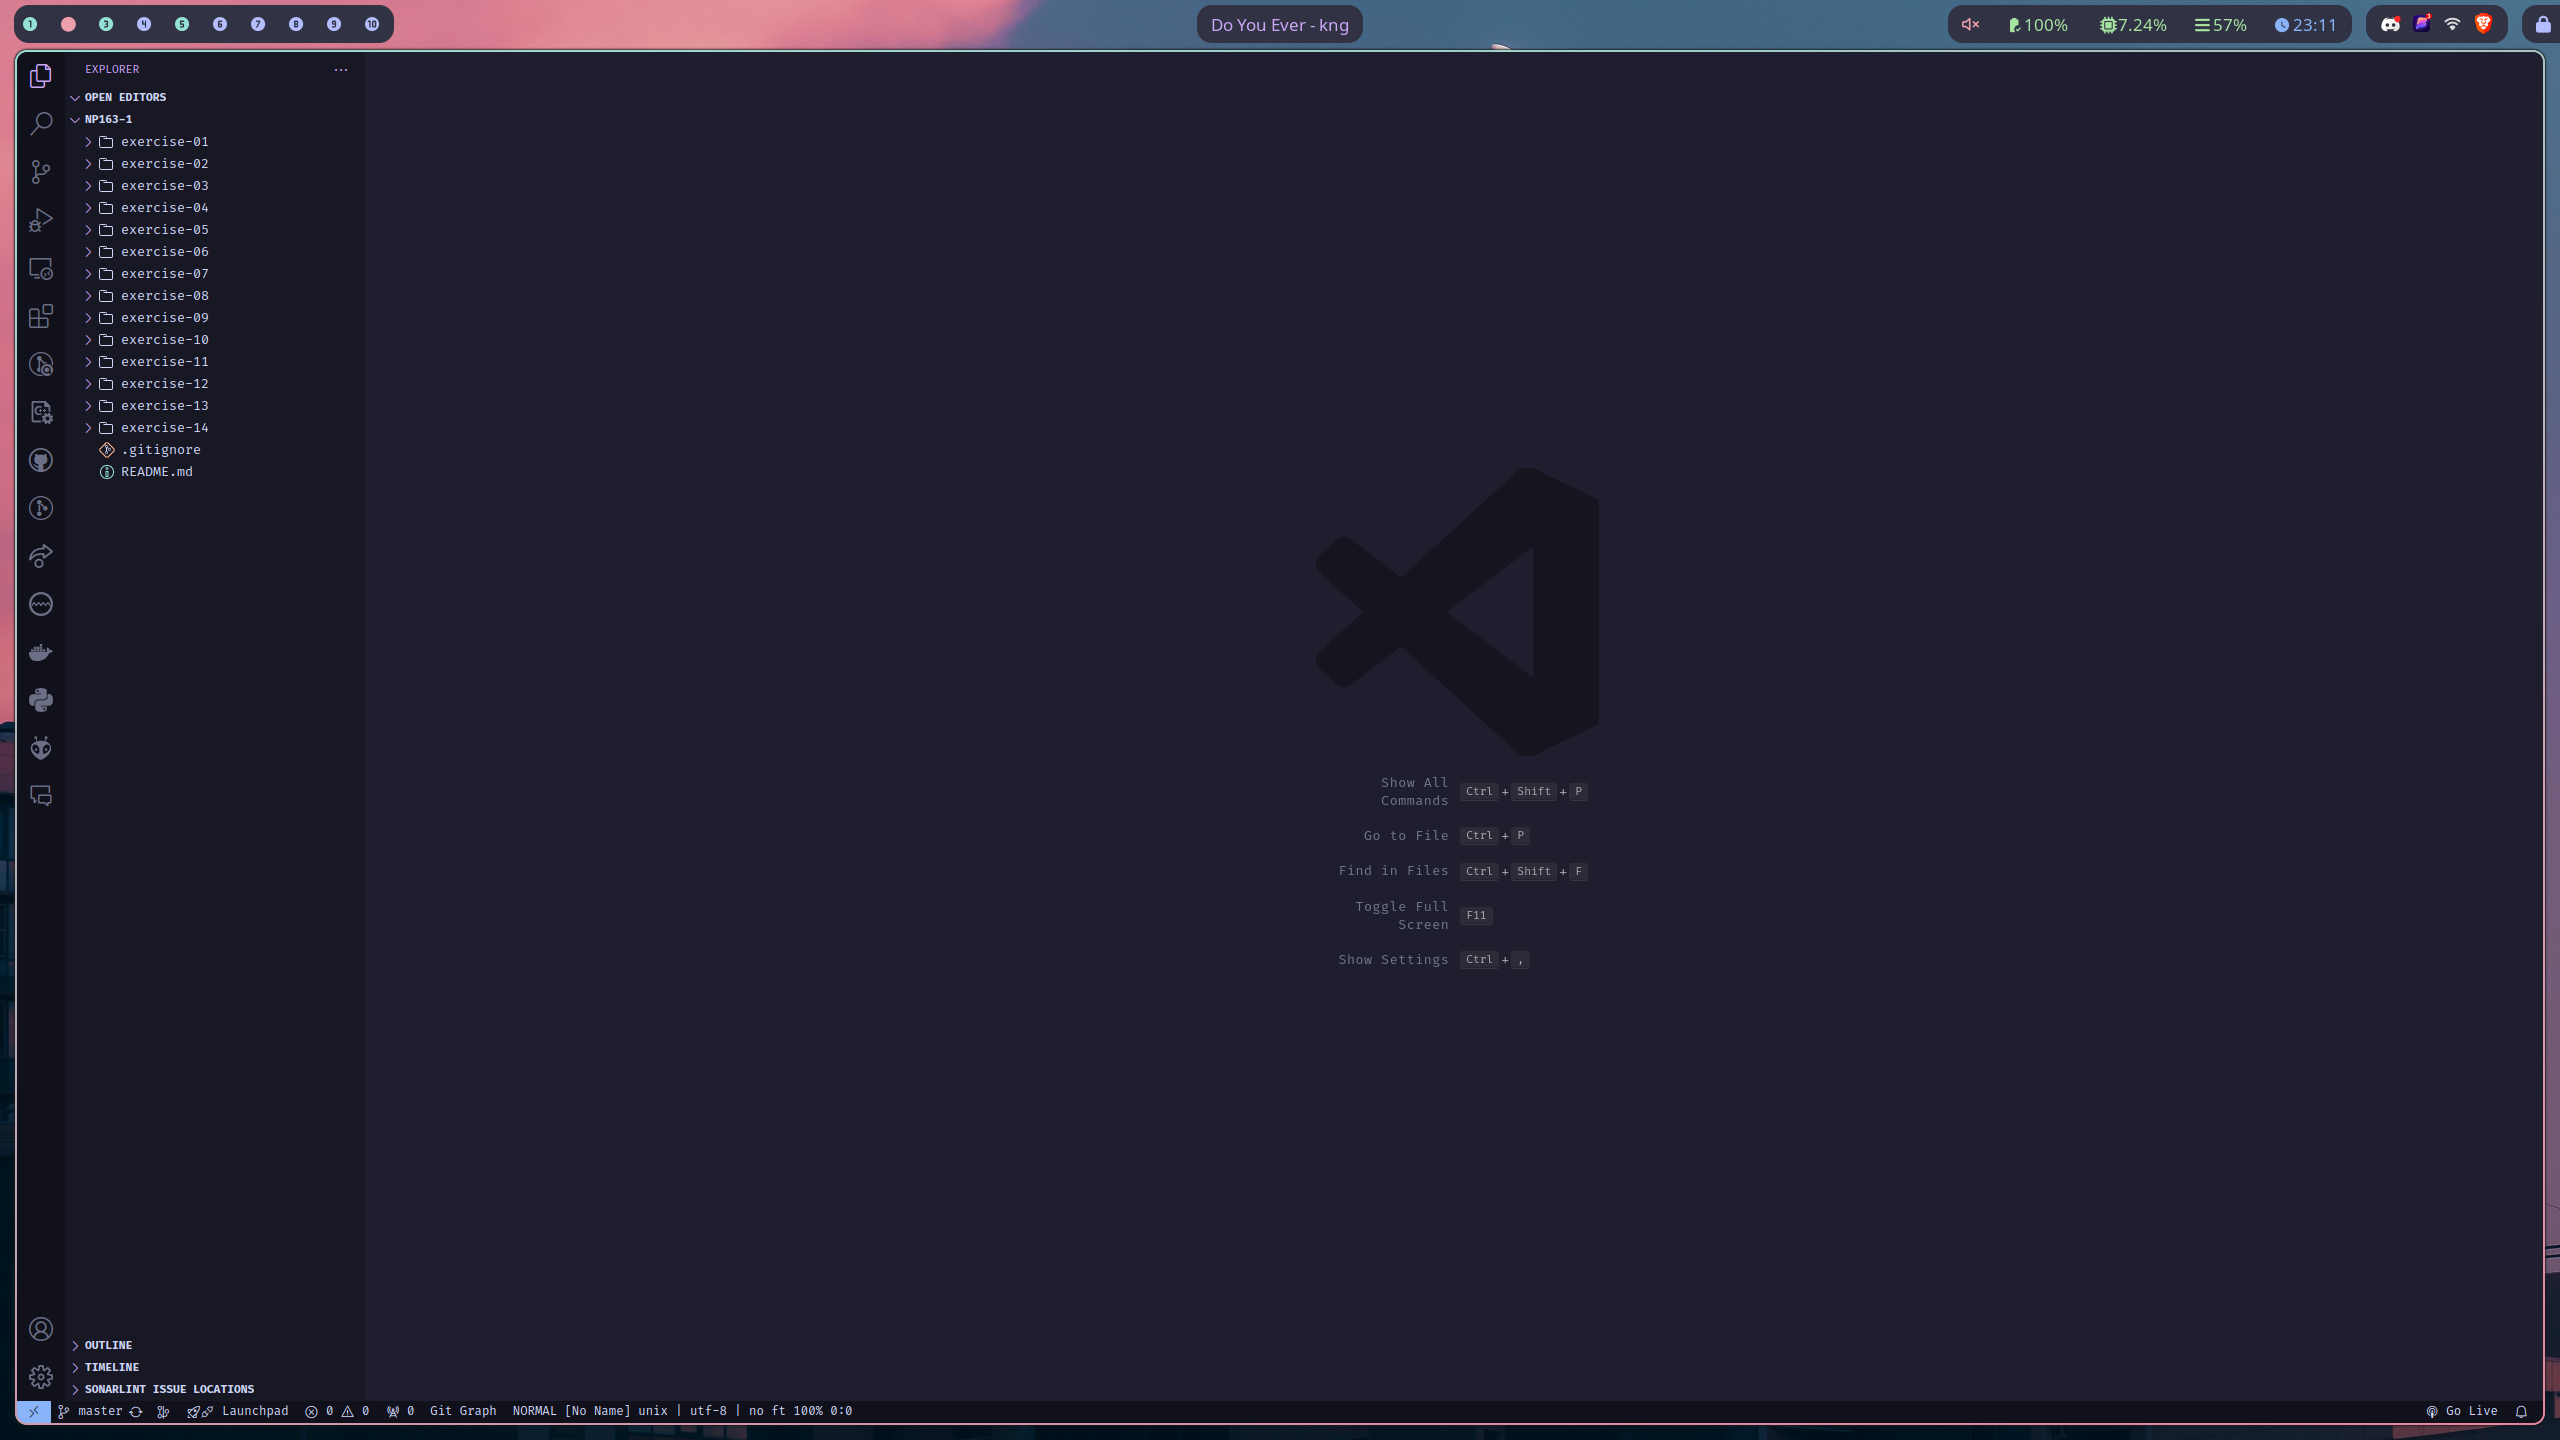Viewport: 2560px width, 1440px height.
Task: Click the 23:11 clock
Action: tap(2305, 24)
